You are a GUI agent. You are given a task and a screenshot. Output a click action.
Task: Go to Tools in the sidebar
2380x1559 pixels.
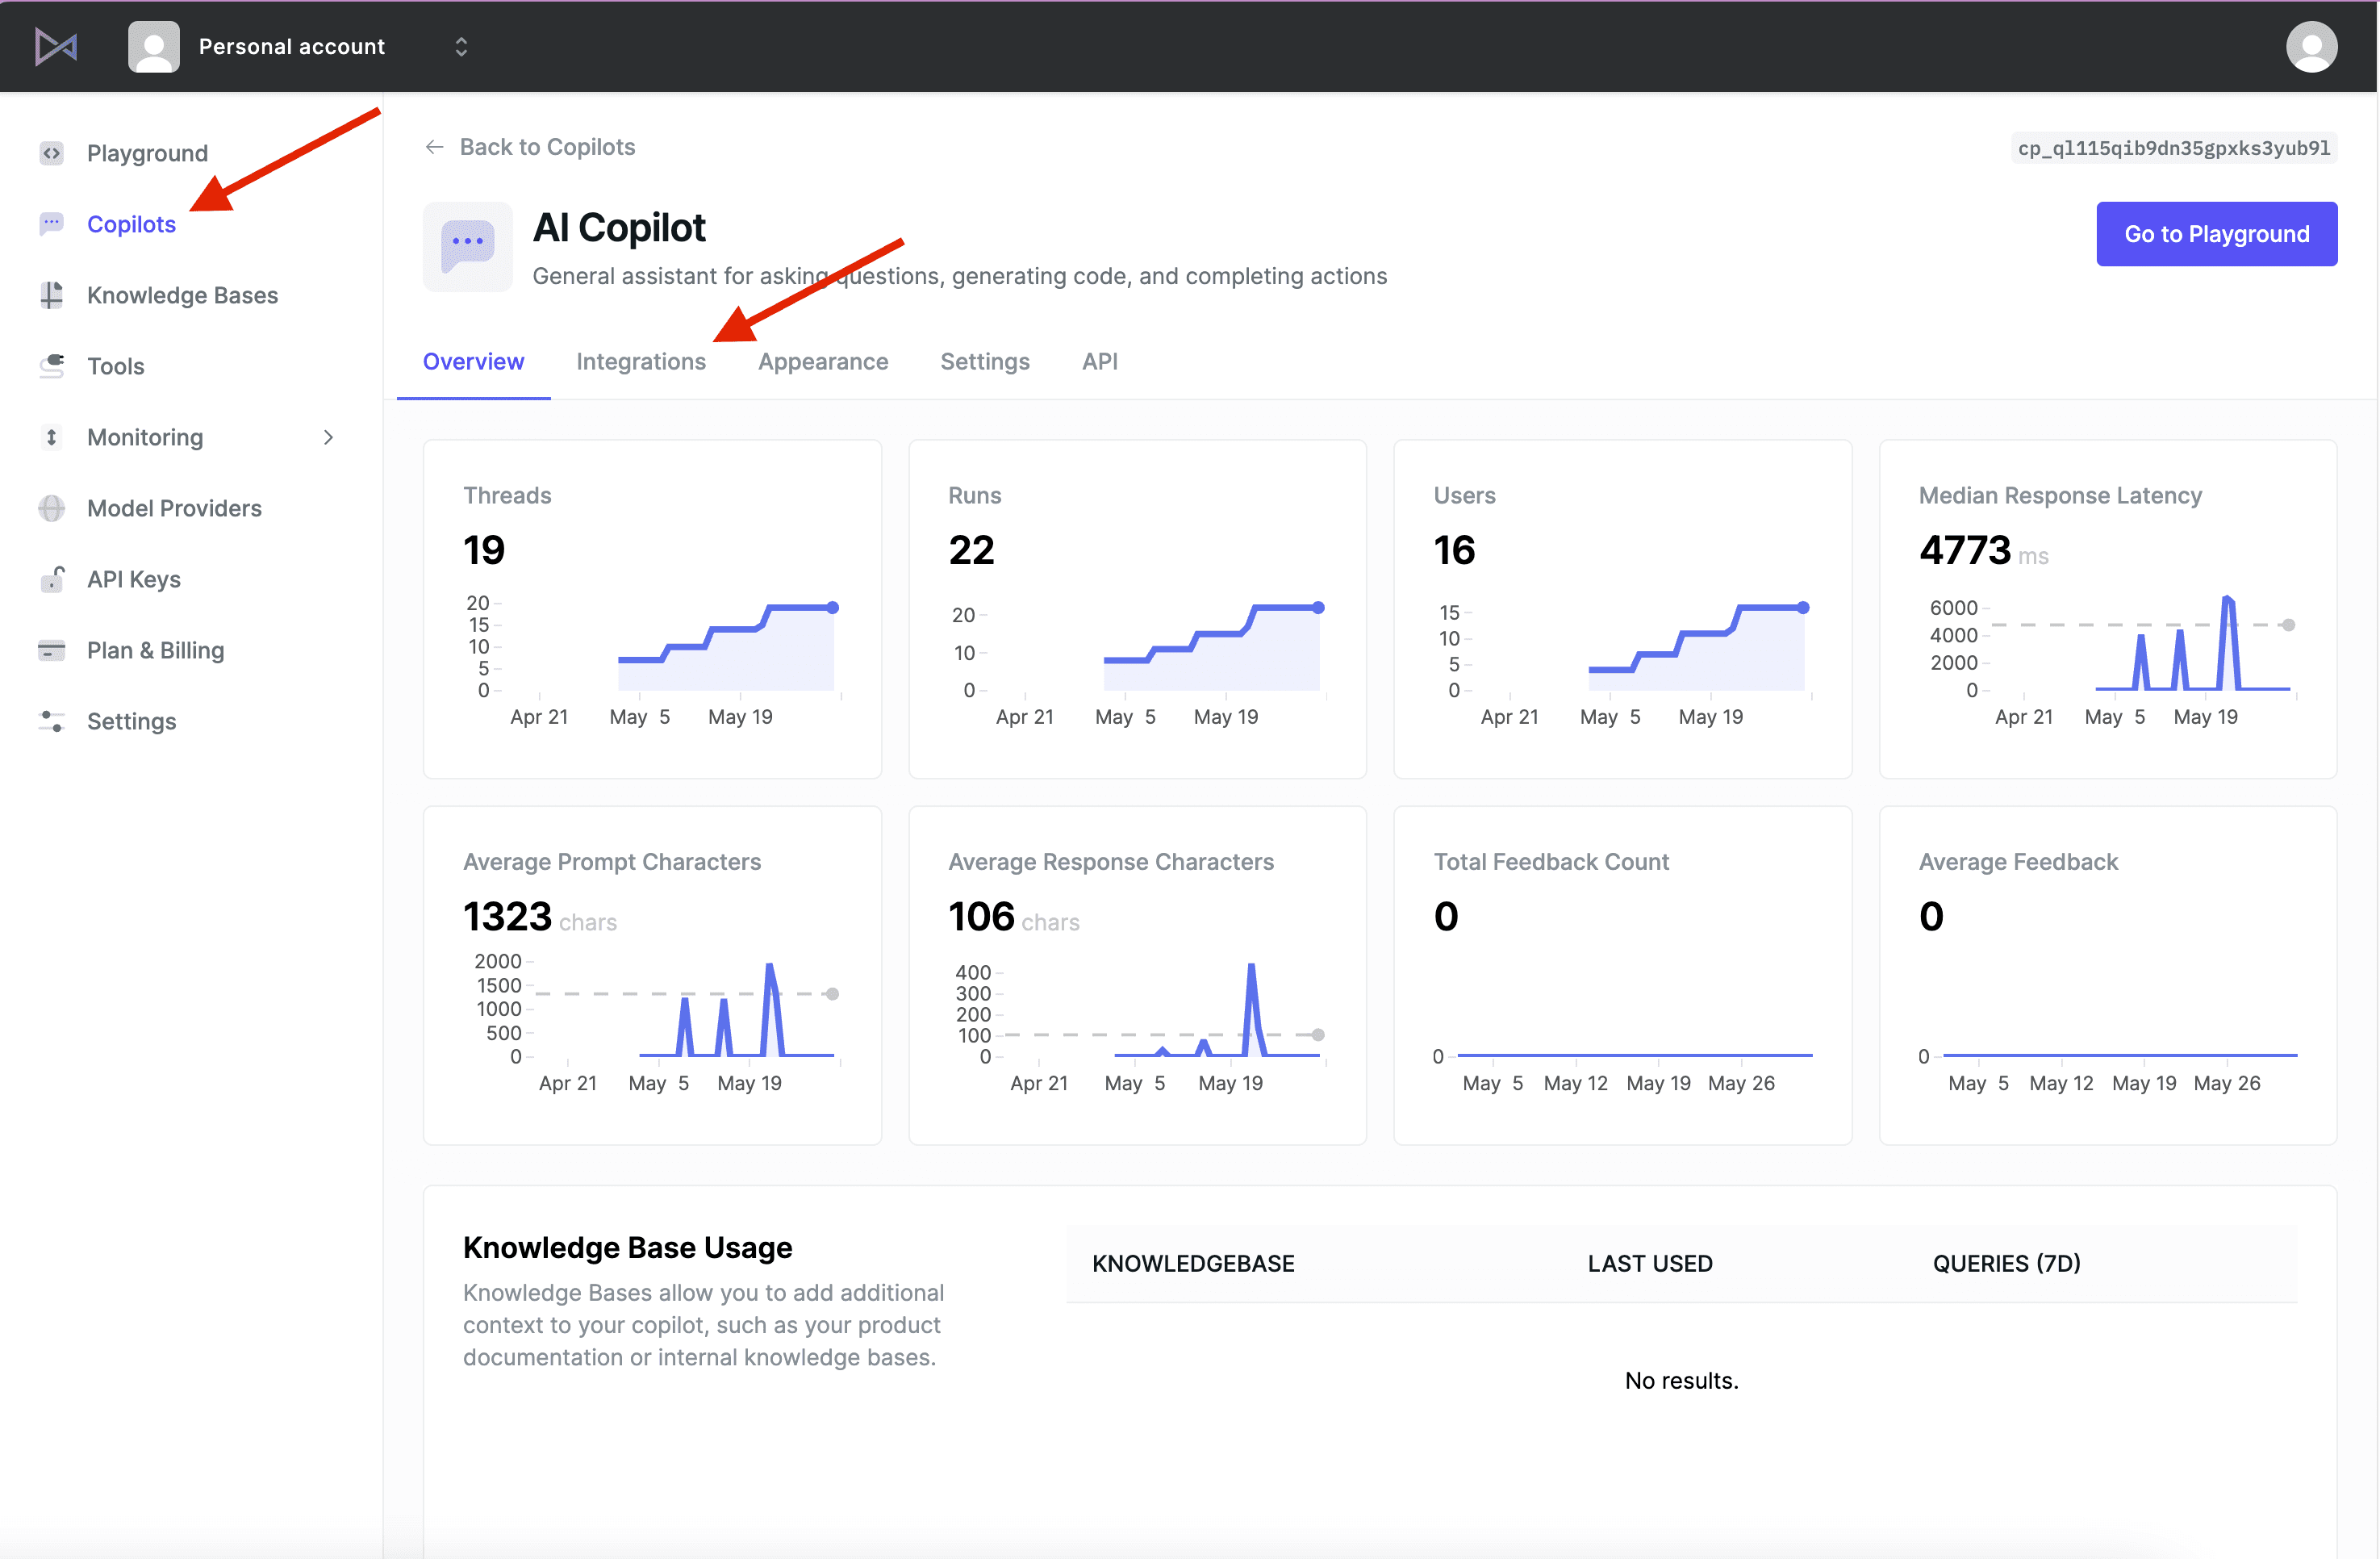tap(116, 366)
